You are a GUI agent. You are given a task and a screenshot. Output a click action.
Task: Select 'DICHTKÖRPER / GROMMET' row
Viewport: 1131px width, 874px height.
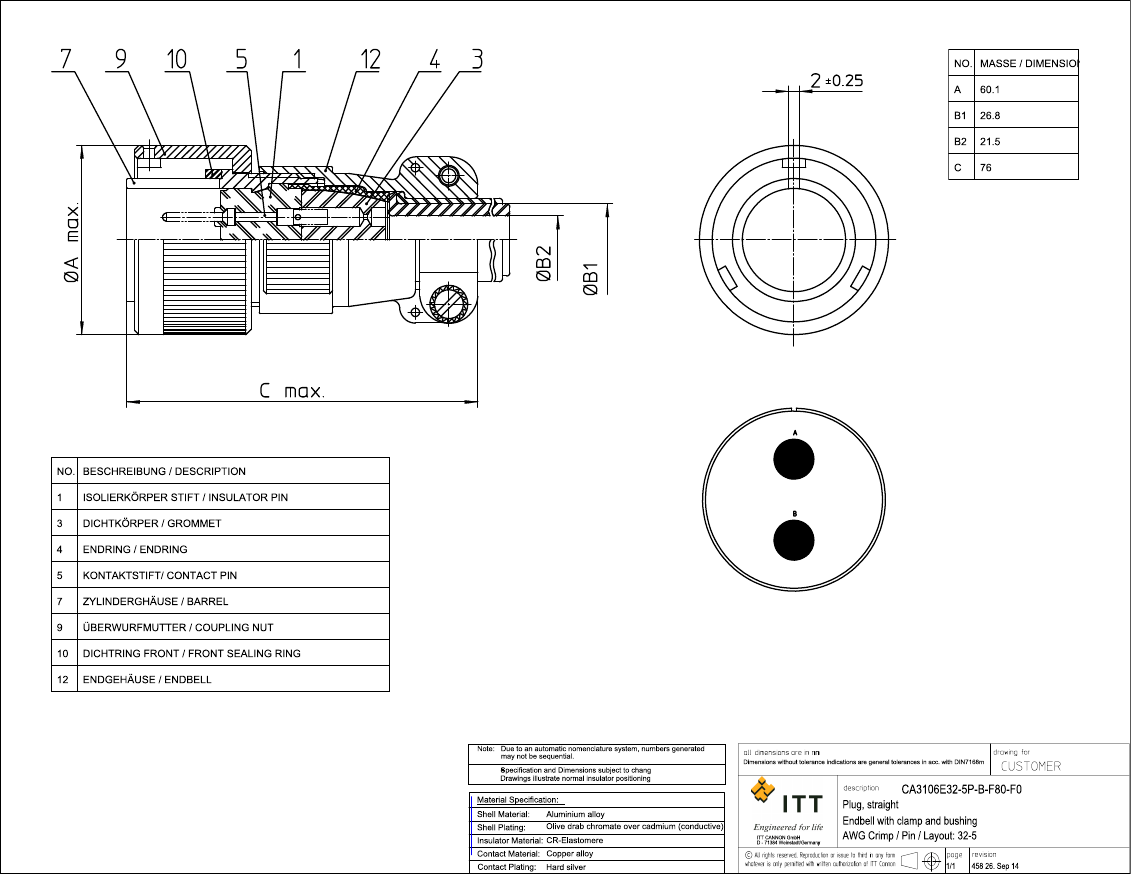(220, 523)
